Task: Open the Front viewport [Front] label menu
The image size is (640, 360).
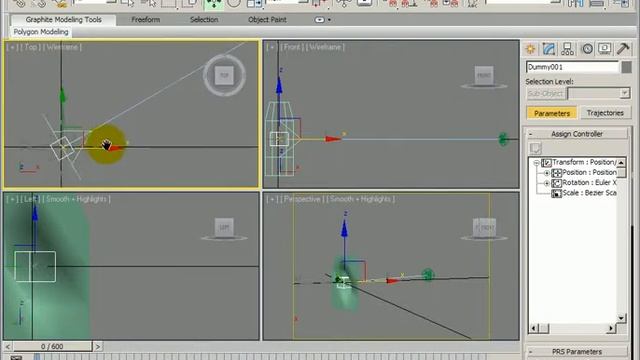Action: pyautogui.click(x=291, y=47)
